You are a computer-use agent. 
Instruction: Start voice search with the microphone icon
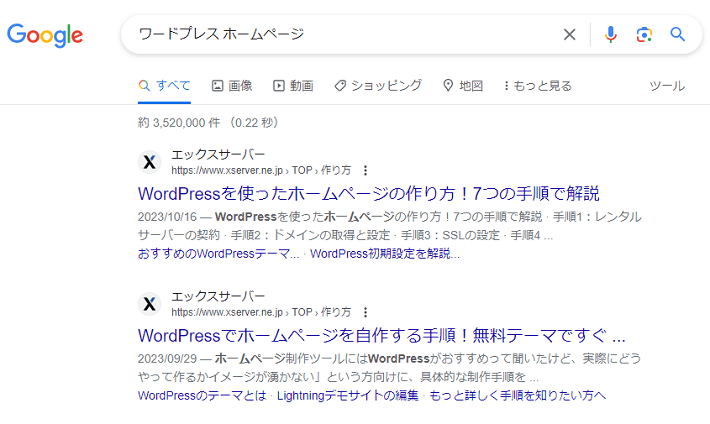coord(610,34)
